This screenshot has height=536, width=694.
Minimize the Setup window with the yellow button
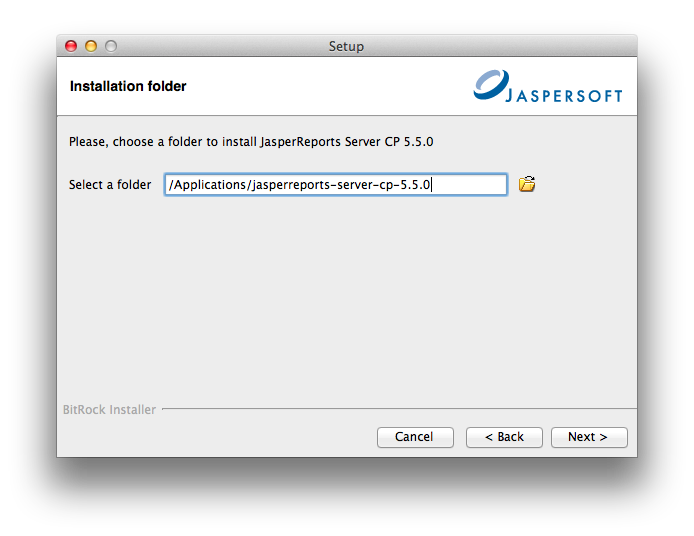[x=91, y=46]
